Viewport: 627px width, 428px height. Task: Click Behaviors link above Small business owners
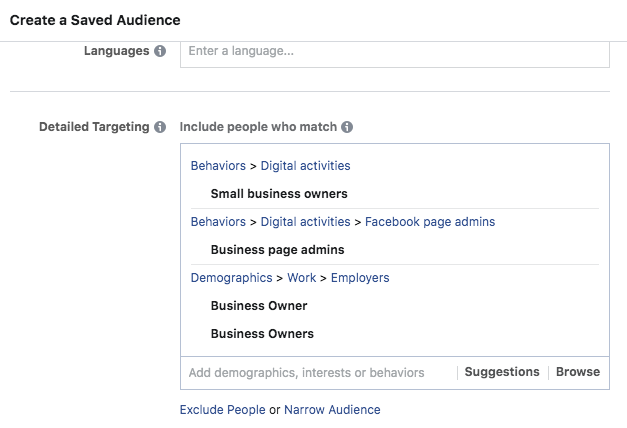coord(218,165)
